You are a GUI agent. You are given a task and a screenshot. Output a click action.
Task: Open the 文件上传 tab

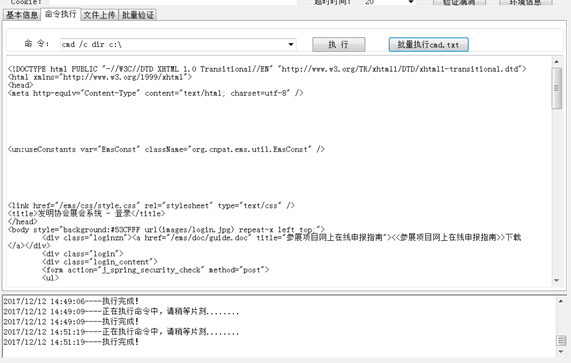pos(99,15)
